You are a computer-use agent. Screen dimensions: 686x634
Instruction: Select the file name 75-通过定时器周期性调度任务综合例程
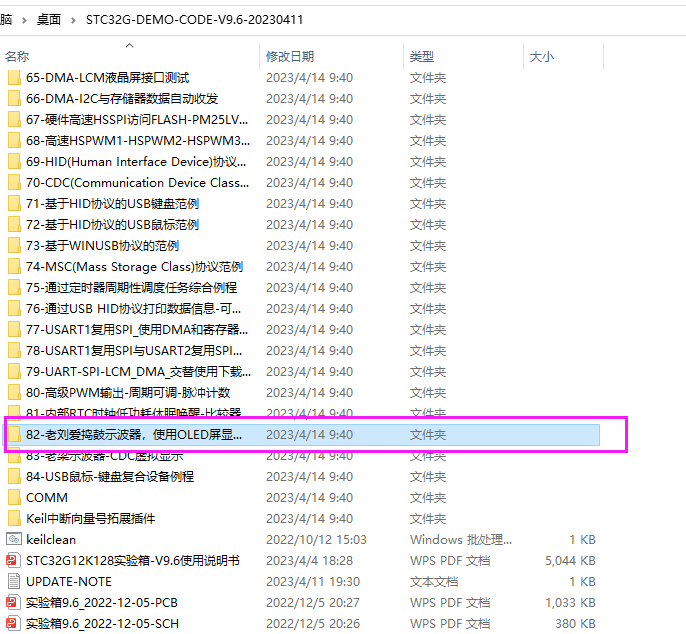[x=131, y=288]
